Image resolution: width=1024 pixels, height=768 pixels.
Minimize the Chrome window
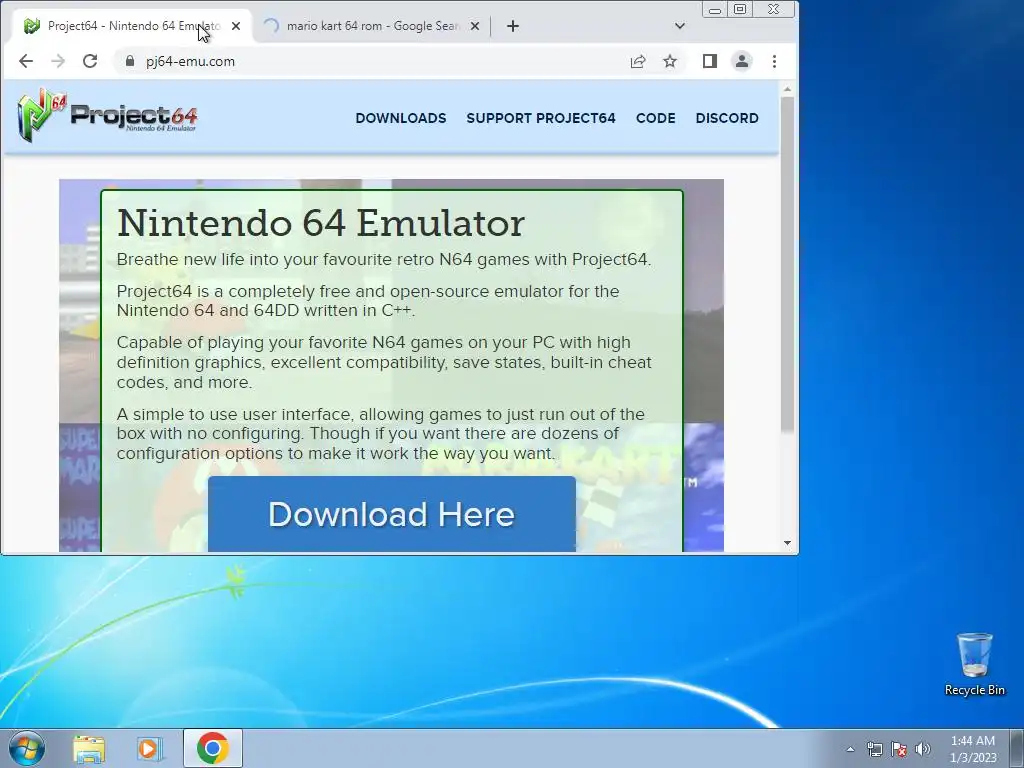point(715,9)
